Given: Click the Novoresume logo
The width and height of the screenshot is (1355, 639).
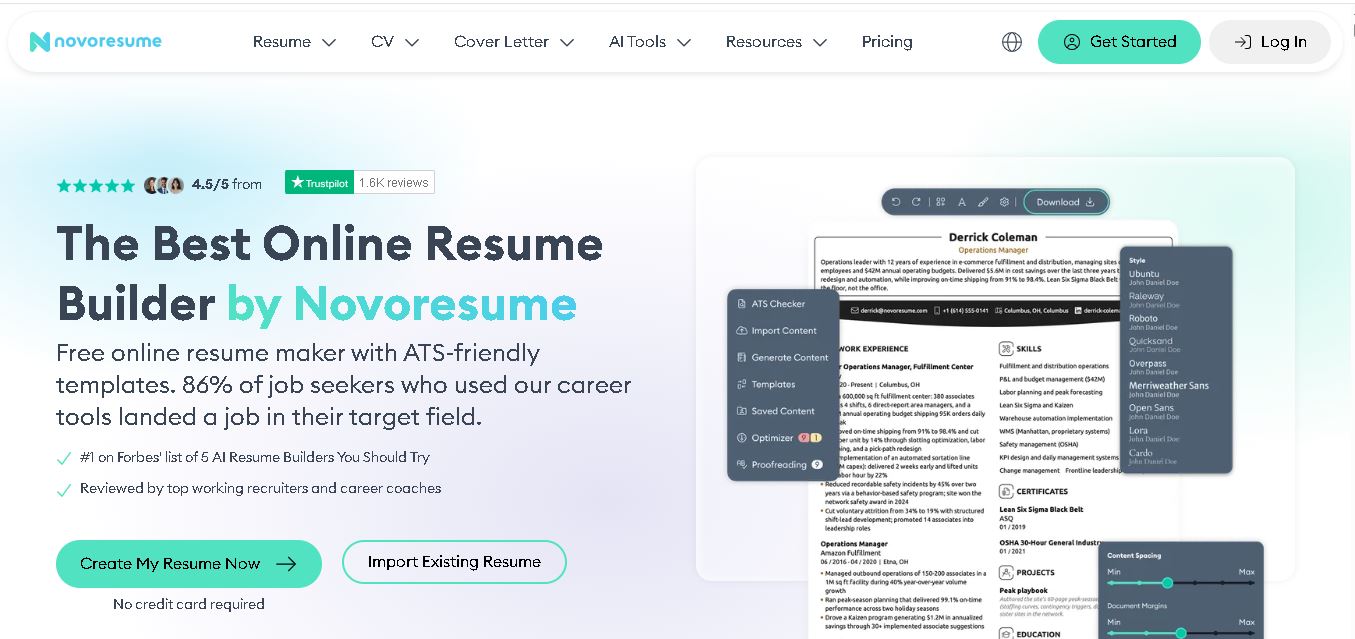Looking at the screenshot, I should (x=96, y=41).
